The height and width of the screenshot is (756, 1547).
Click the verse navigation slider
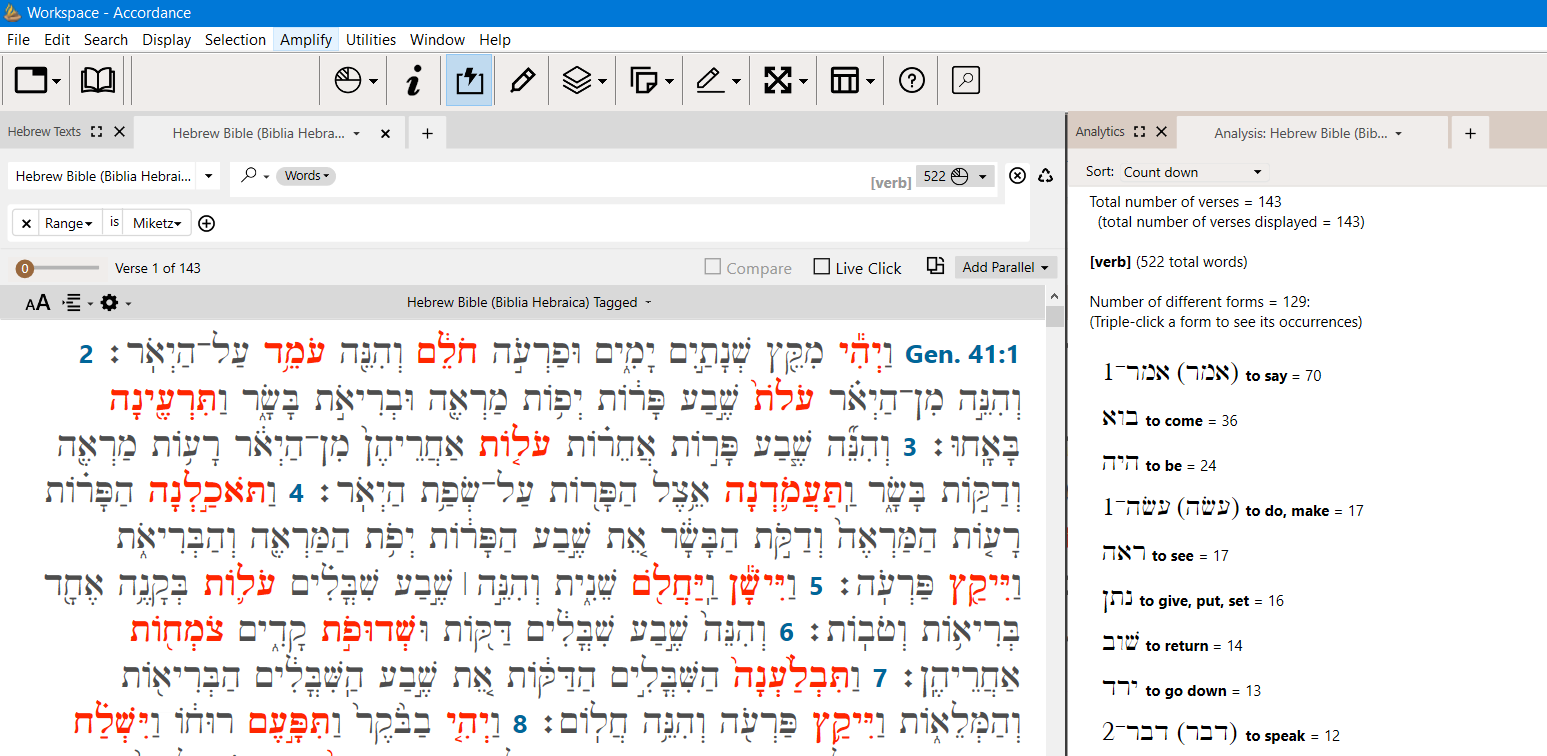tap(58, 268)
